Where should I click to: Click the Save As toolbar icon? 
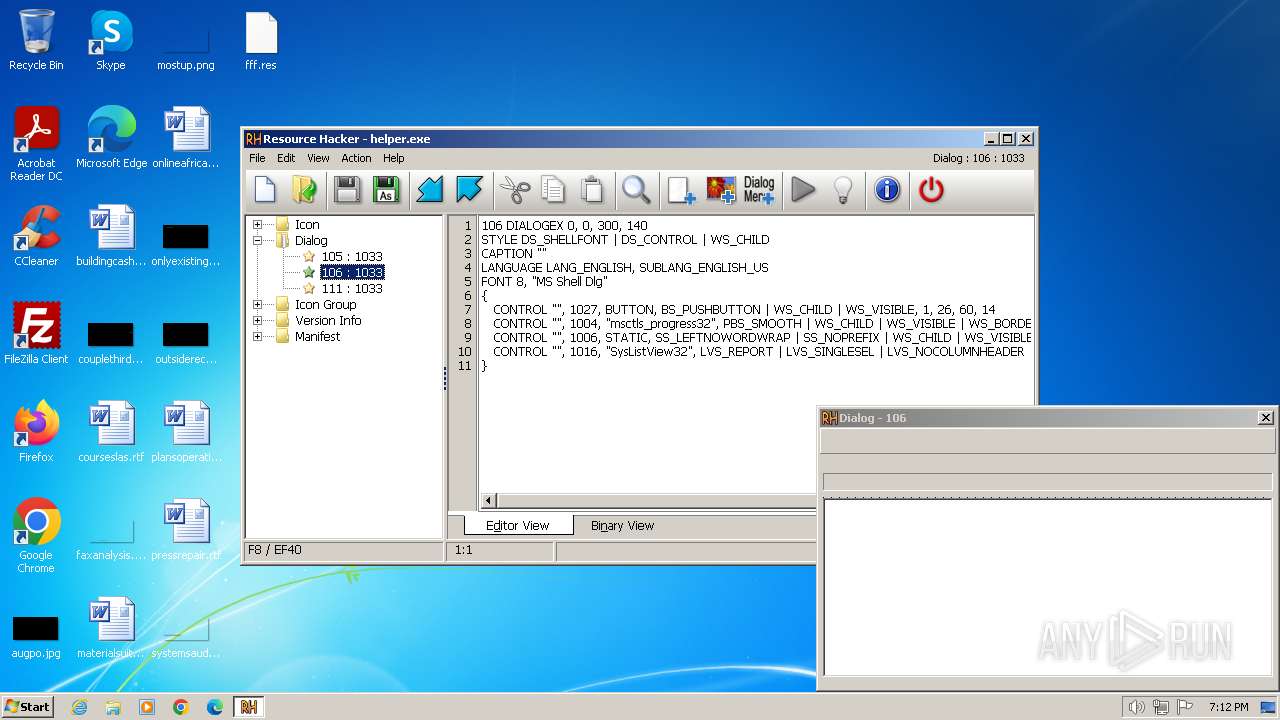click(x=386, y=189)
